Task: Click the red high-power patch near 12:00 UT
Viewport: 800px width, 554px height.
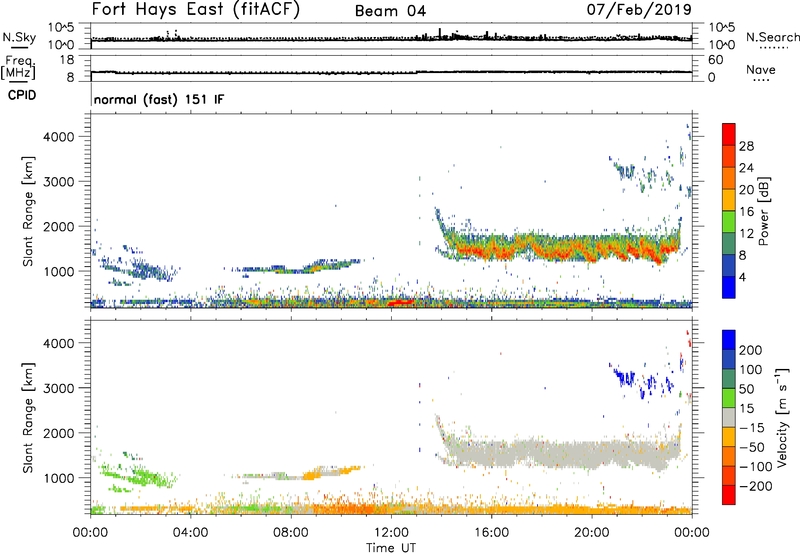Action: (x=401, y=303)
